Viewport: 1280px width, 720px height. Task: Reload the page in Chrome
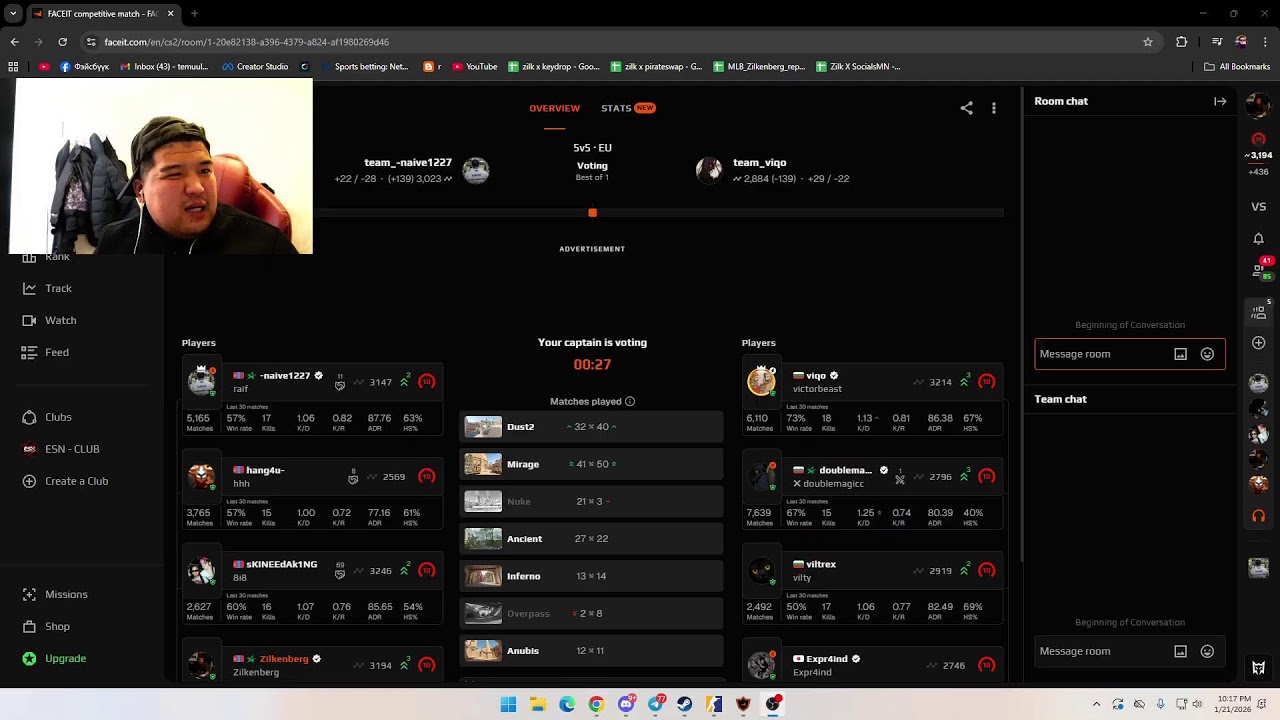coord(62,42)
